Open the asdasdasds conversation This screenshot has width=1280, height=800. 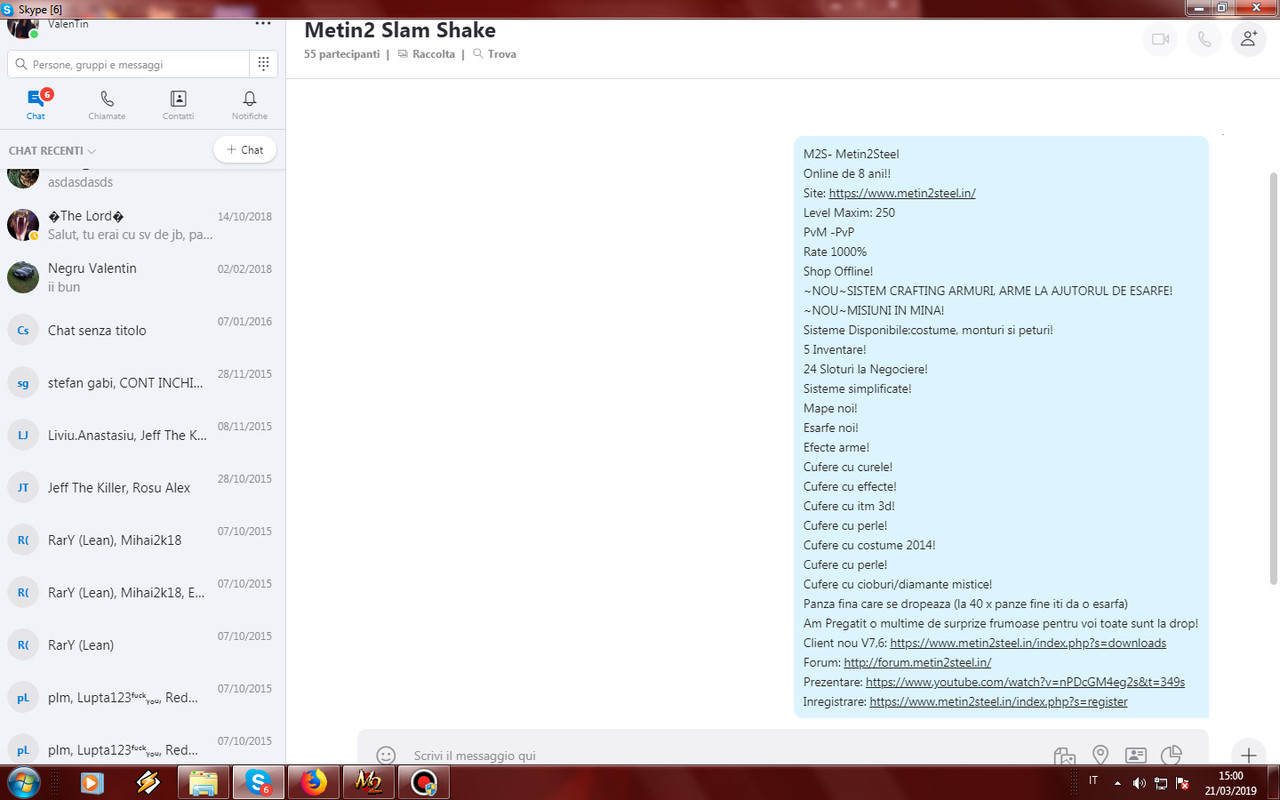pyautogui.click(x=142, y=180)
